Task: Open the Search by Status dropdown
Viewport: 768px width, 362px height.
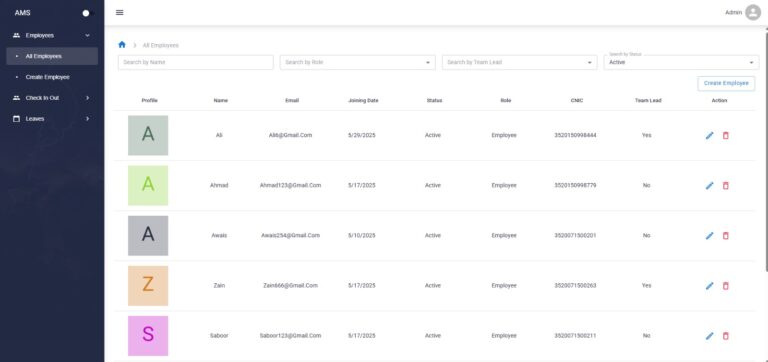Action: click(x=681, y=62)
